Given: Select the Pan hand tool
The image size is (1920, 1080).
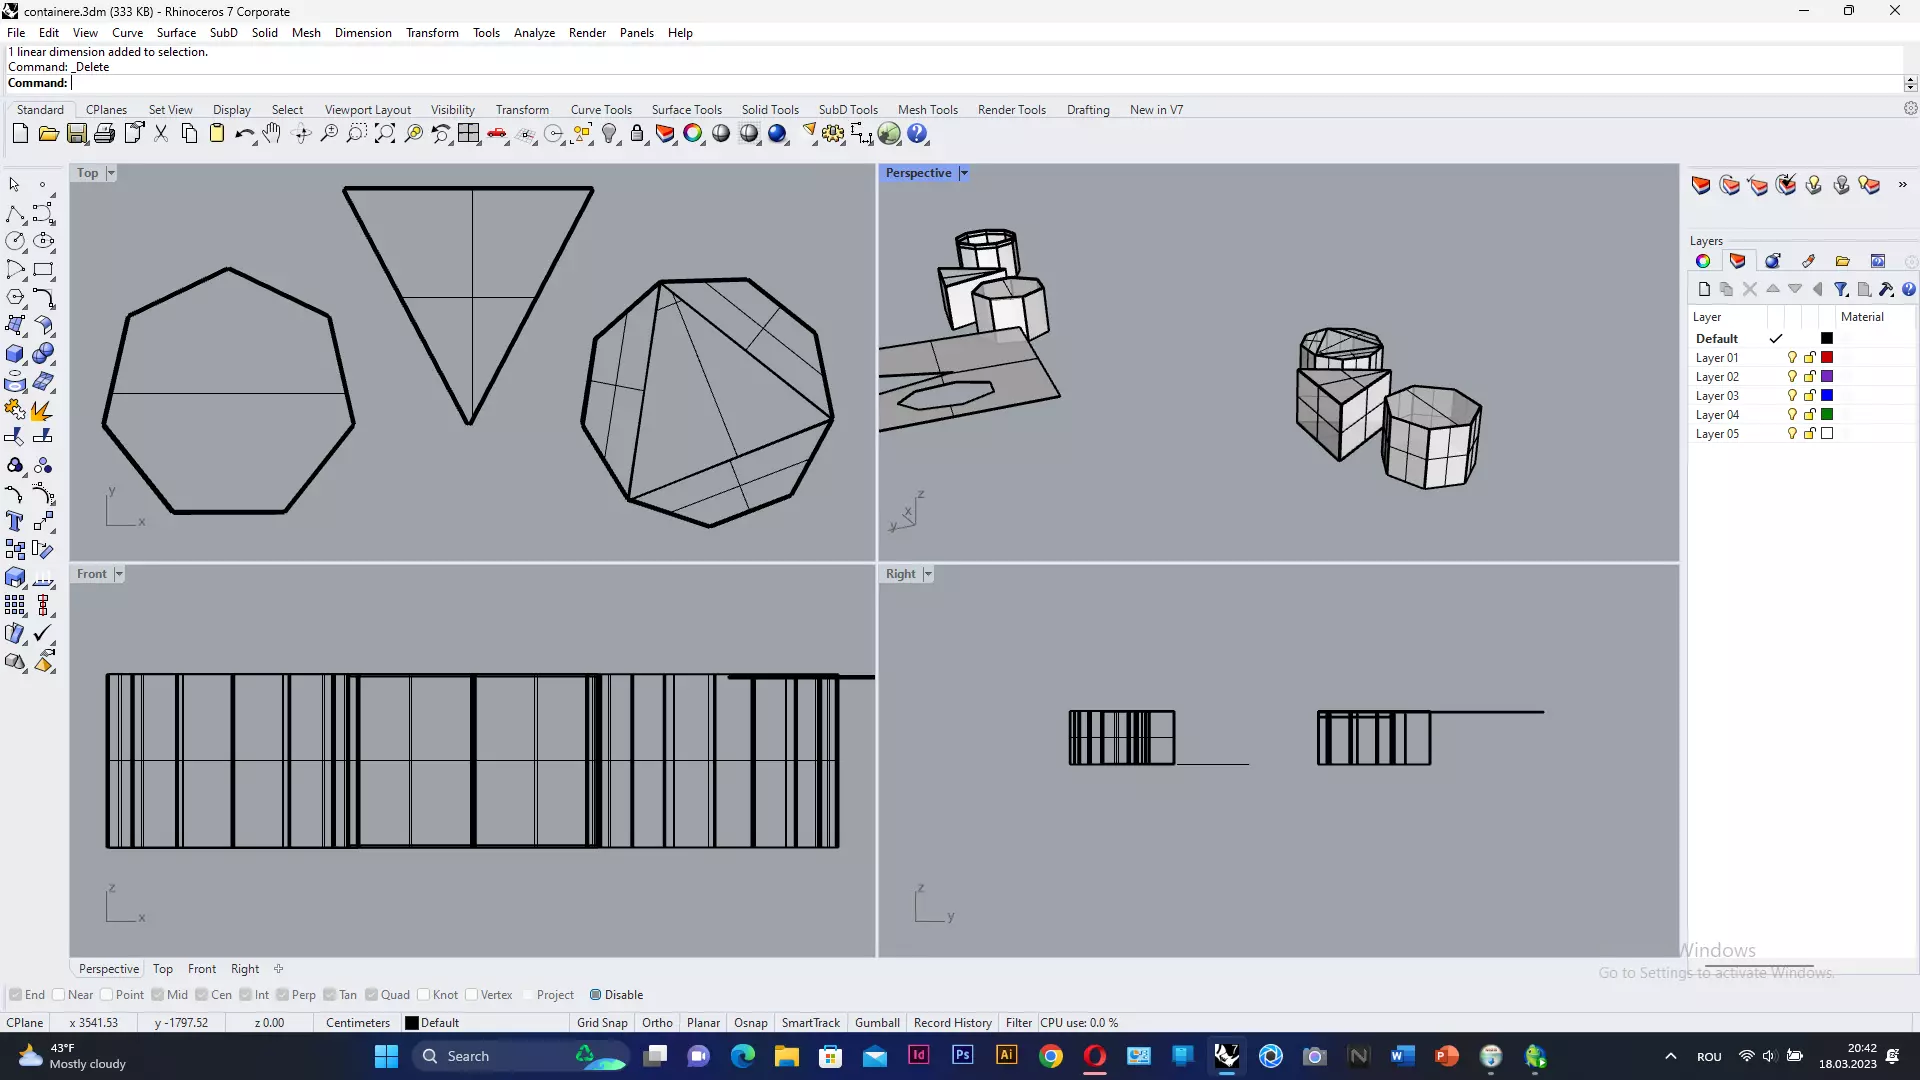Looking at the screenshot, I should tap(272, 133).
